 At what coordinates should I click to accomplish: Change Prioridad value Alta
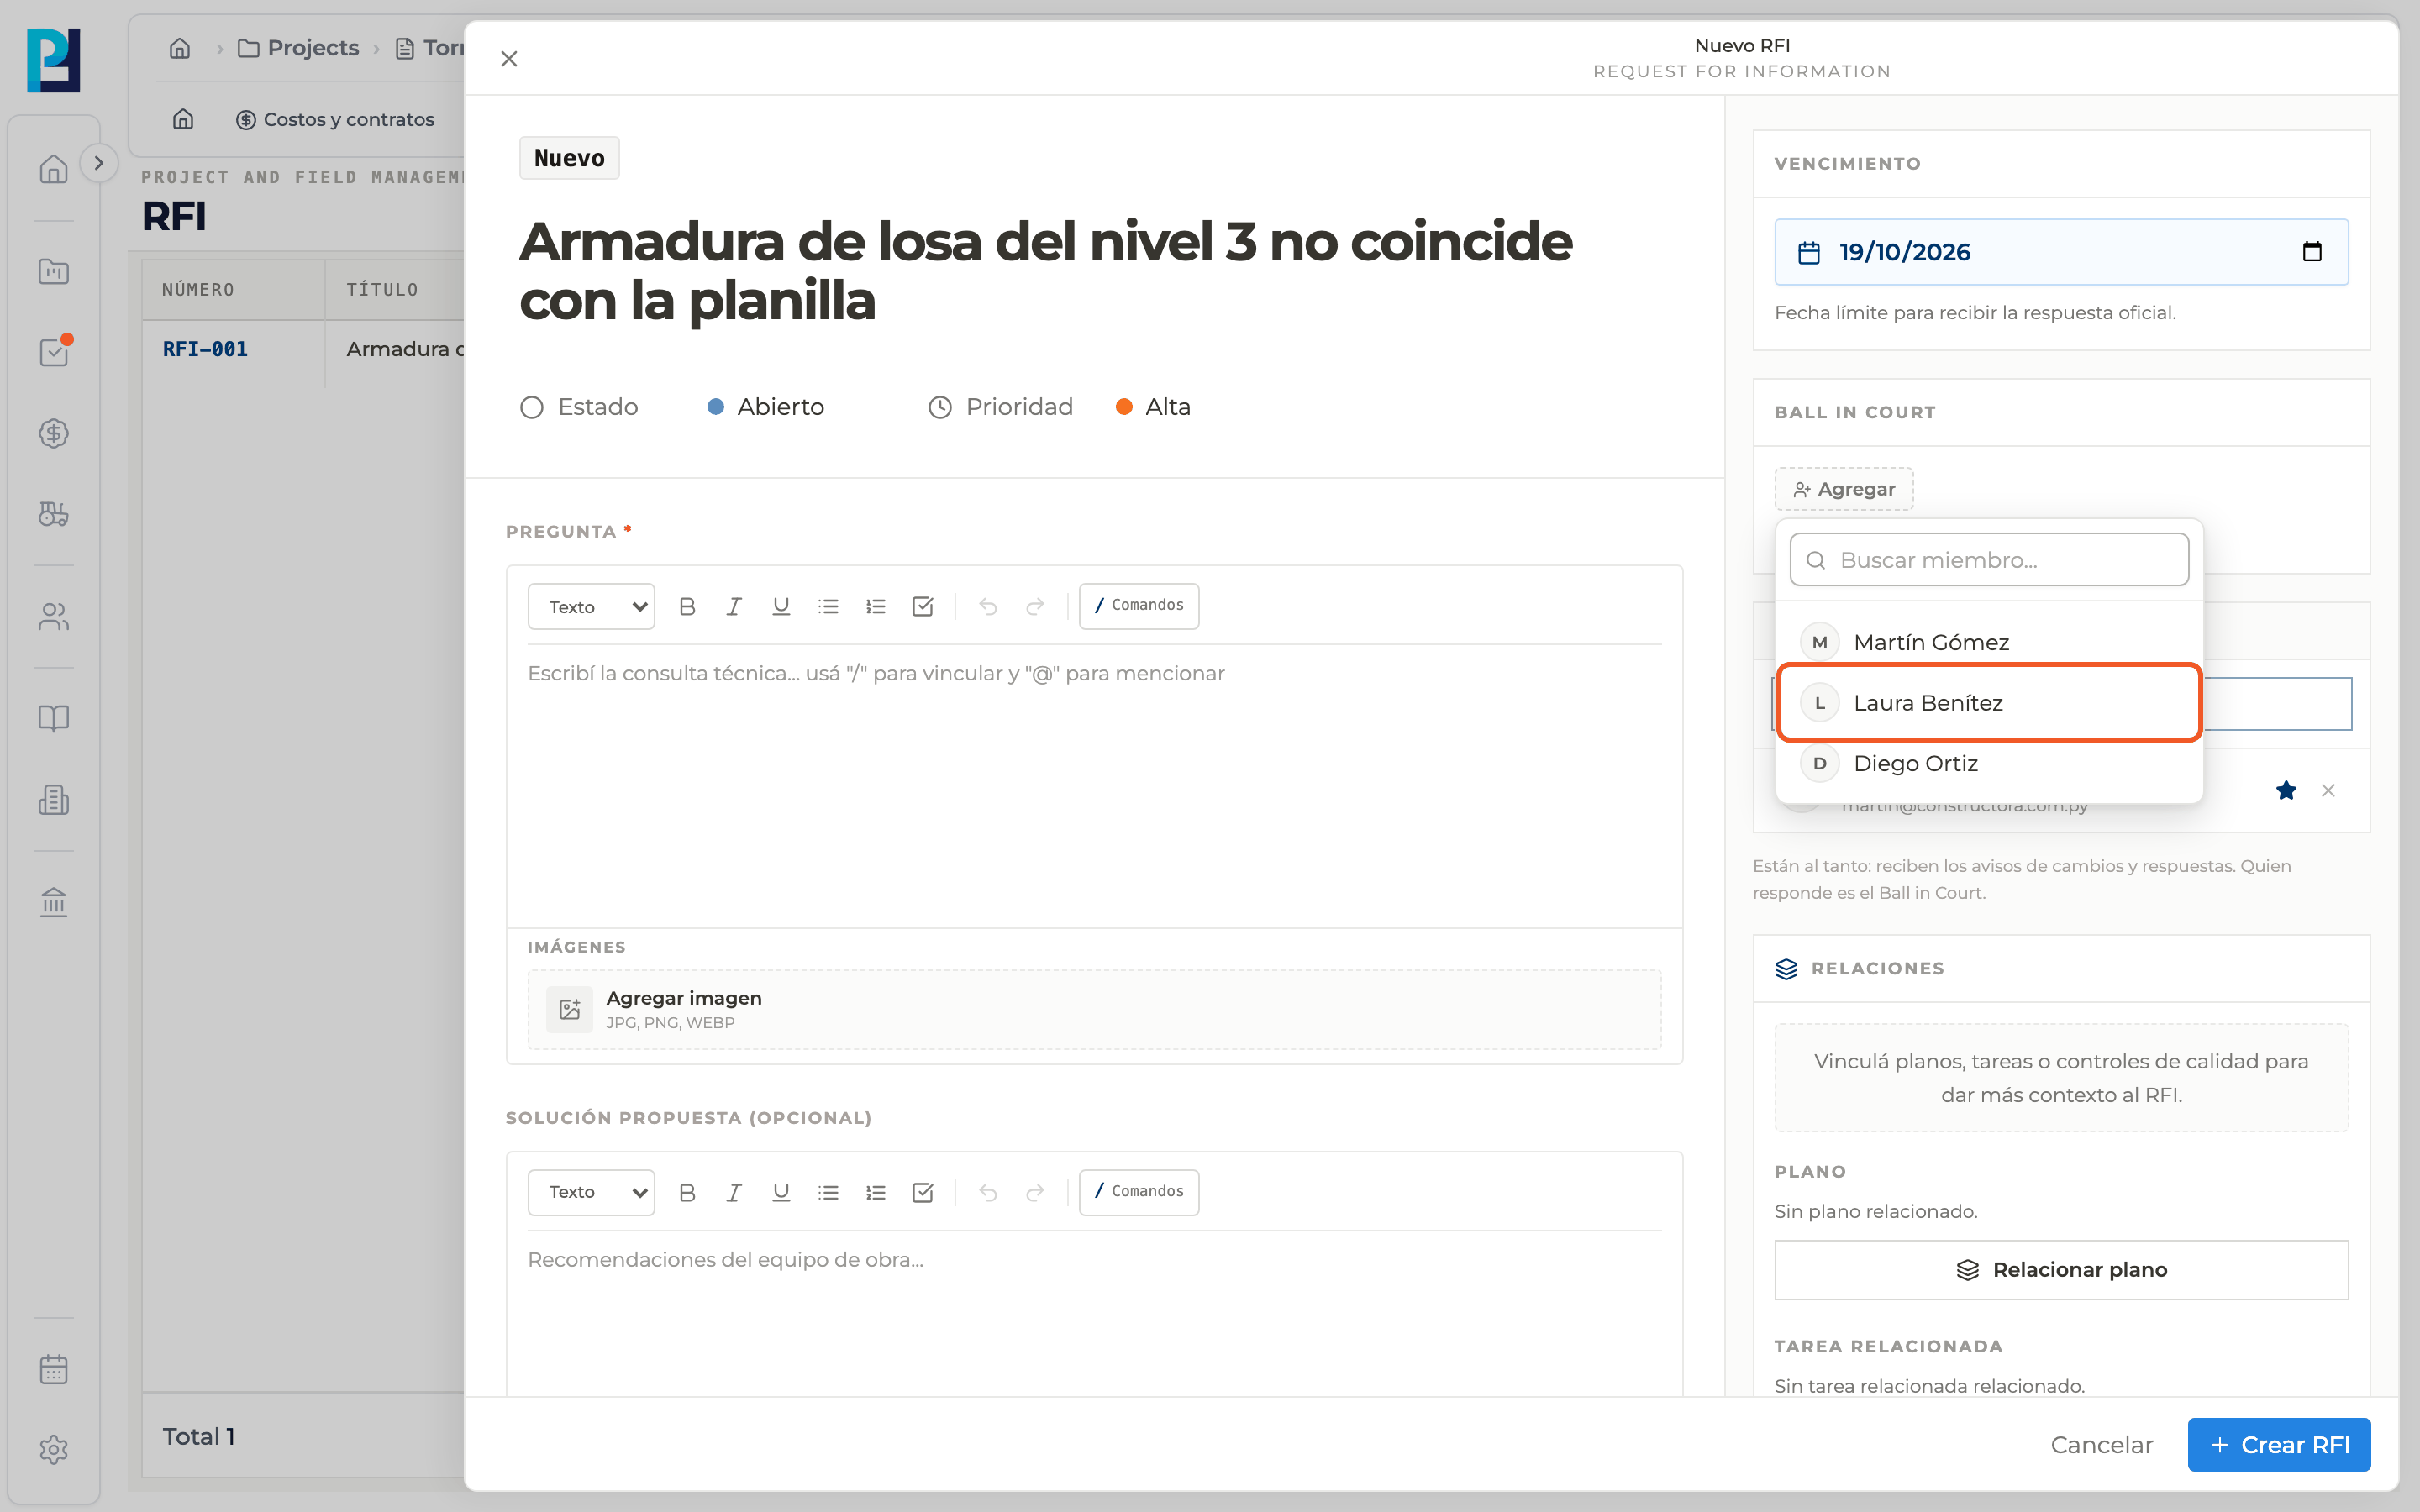[1153, 407]
